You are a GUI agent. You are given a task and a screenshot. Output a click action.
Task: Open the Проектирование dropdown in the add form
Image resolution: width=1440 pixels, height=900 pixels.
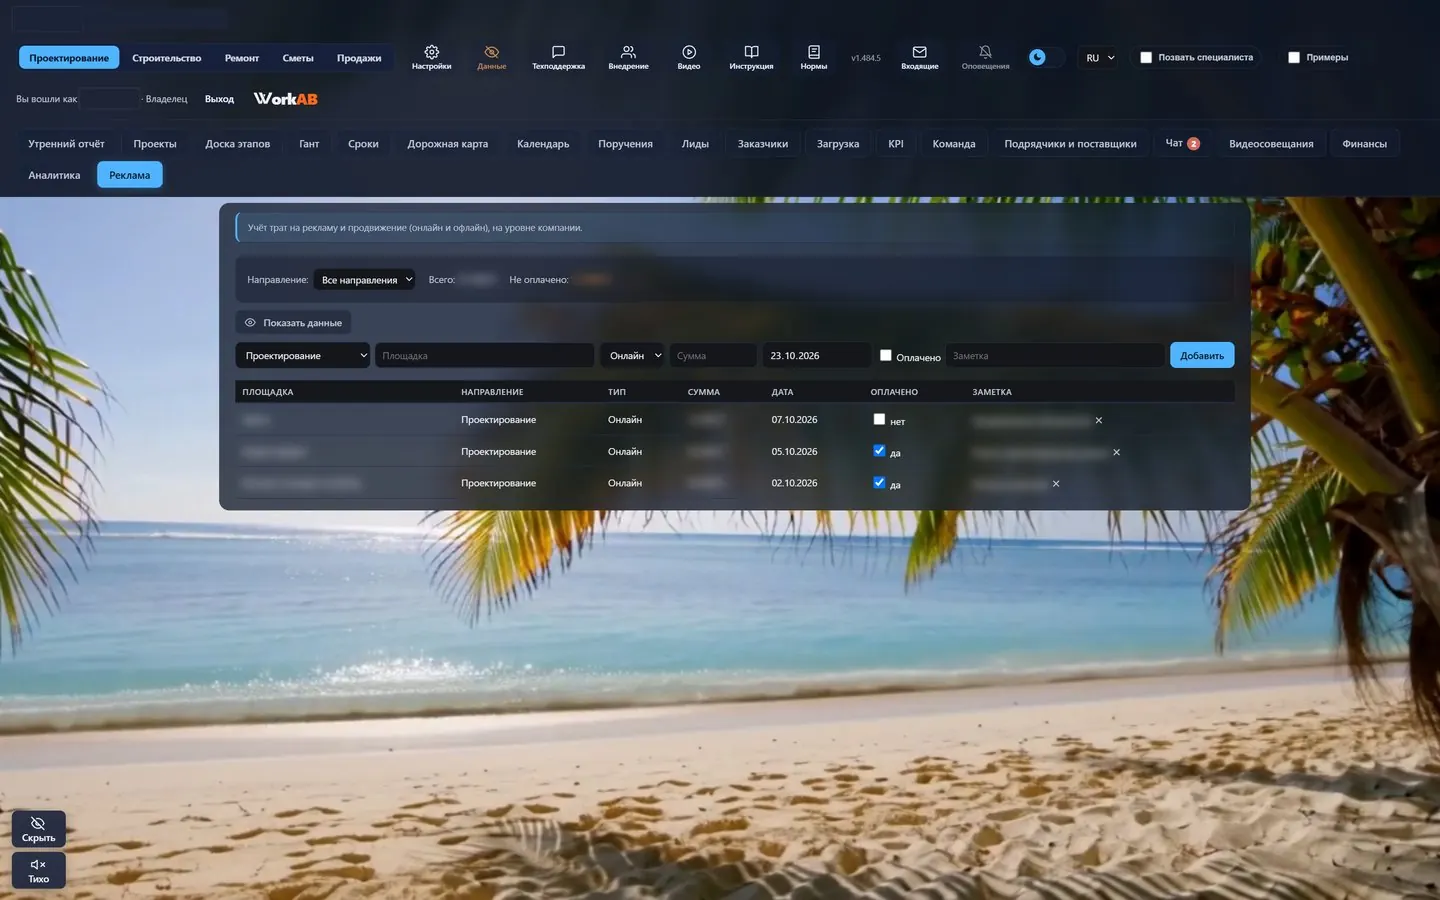pos(303,355)
